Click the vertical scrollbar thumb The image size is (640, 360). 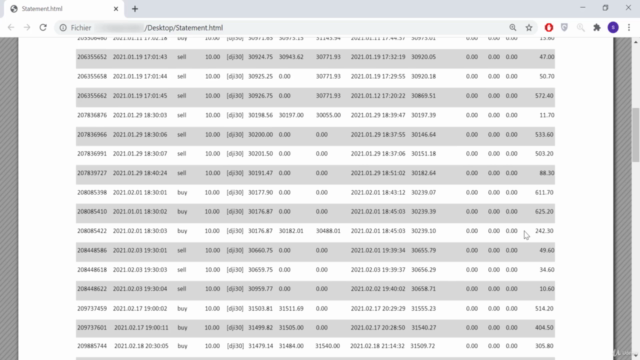tap(636, 135)
